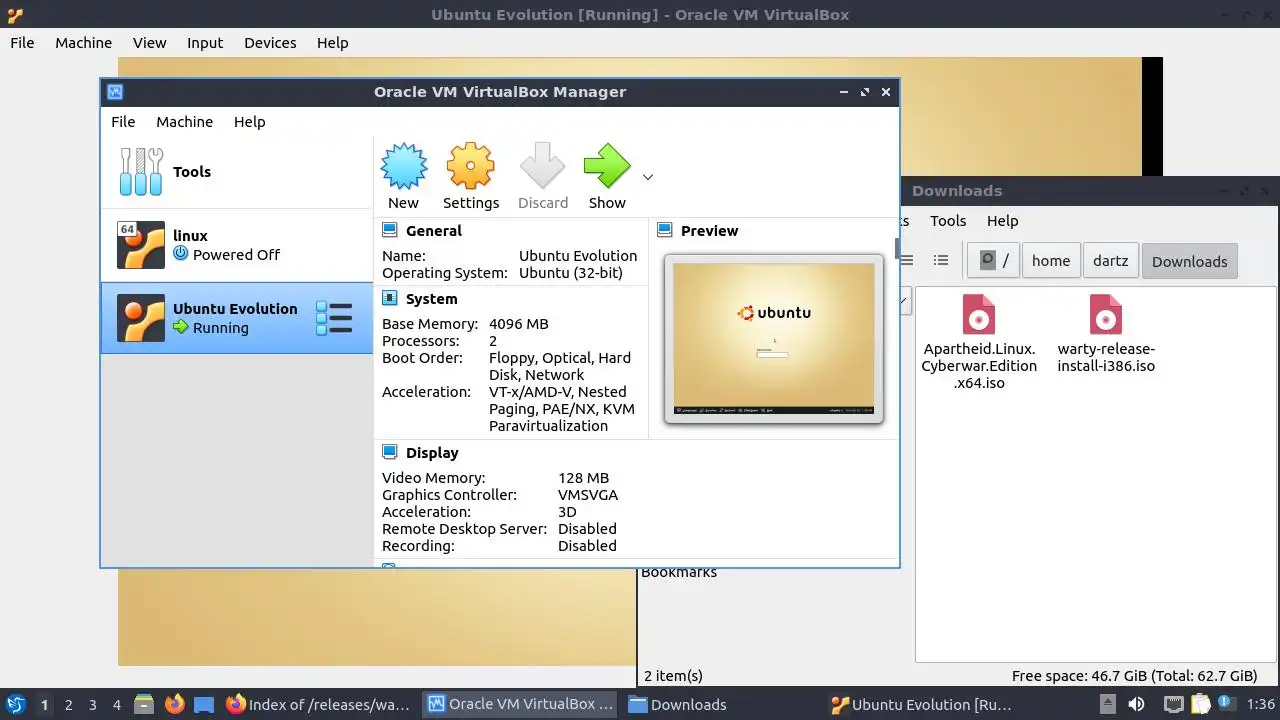Switch to Oracle VM VirtualBox taskbar entry
This screenshot has height=720, width=1280.
pyautogui.click(x=521, y=705)
